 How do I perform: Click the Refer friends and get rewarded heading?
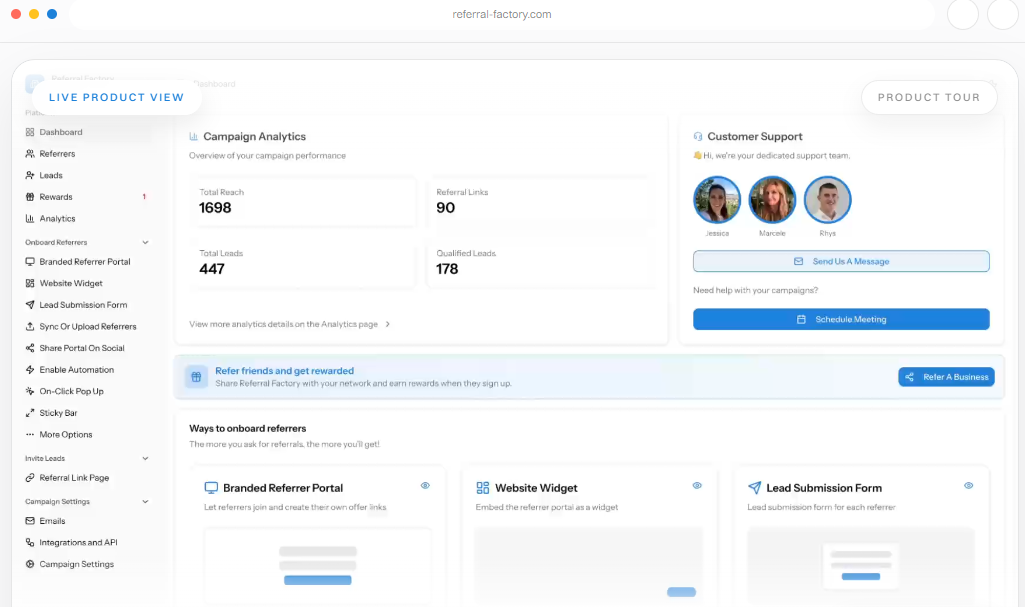284,370
